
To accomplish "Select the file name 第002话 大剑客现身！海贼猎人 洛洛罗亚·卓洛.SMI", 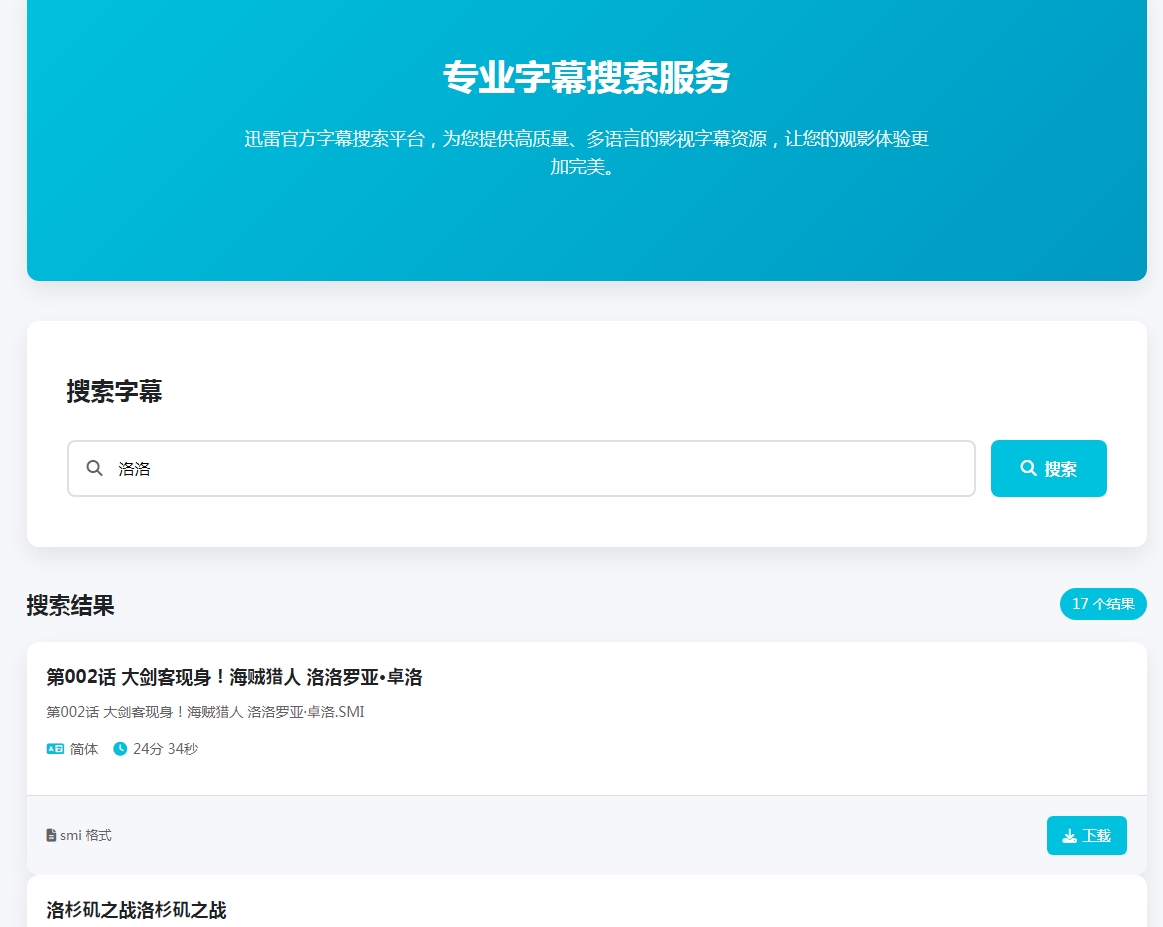I will tap(205, 712).
